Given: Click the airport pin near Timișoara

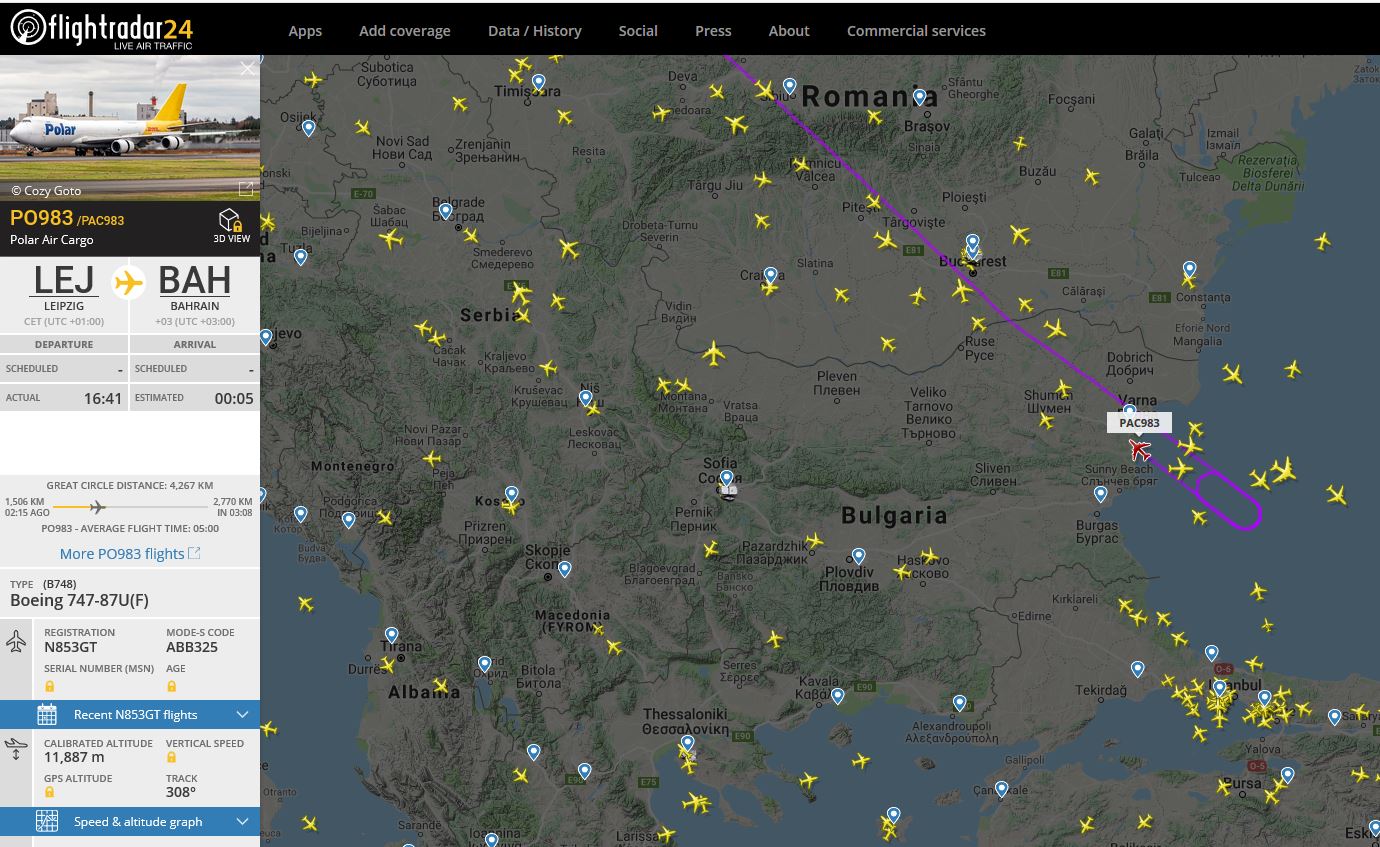Looking at the screenshot, I should point(539,83).
